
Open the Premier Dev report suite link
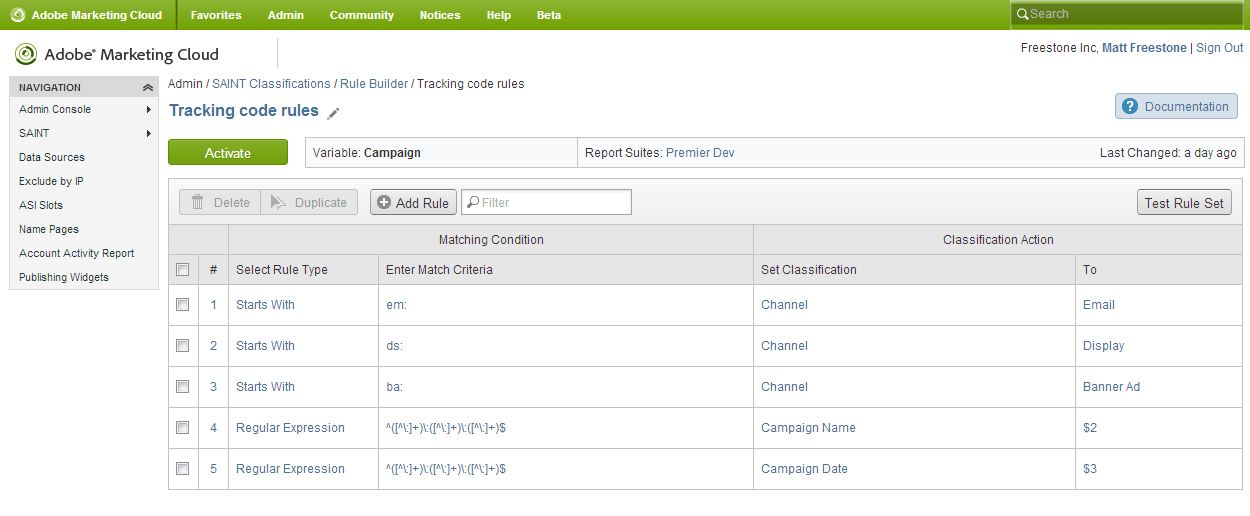[x=700, y=153]
